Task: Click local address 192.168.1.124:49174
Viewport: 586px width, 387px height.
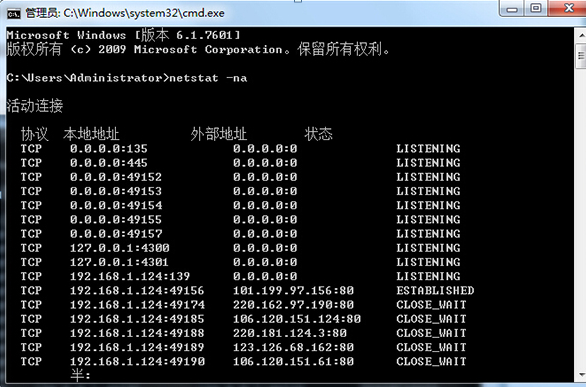Action: click(137, 305)
